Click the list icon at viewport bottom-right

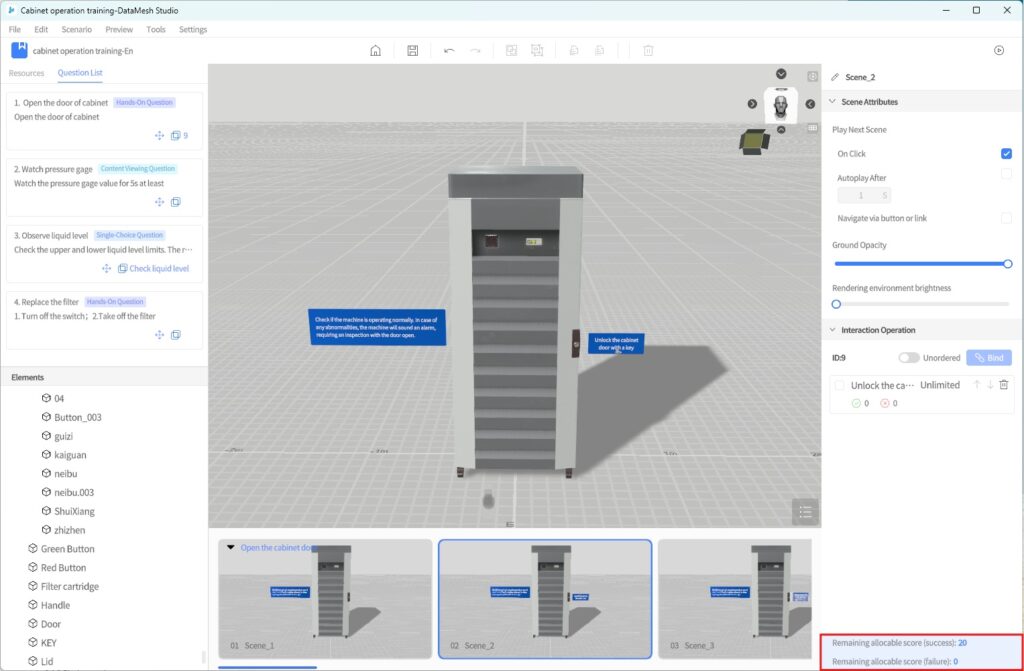click(x=804, y=511)
